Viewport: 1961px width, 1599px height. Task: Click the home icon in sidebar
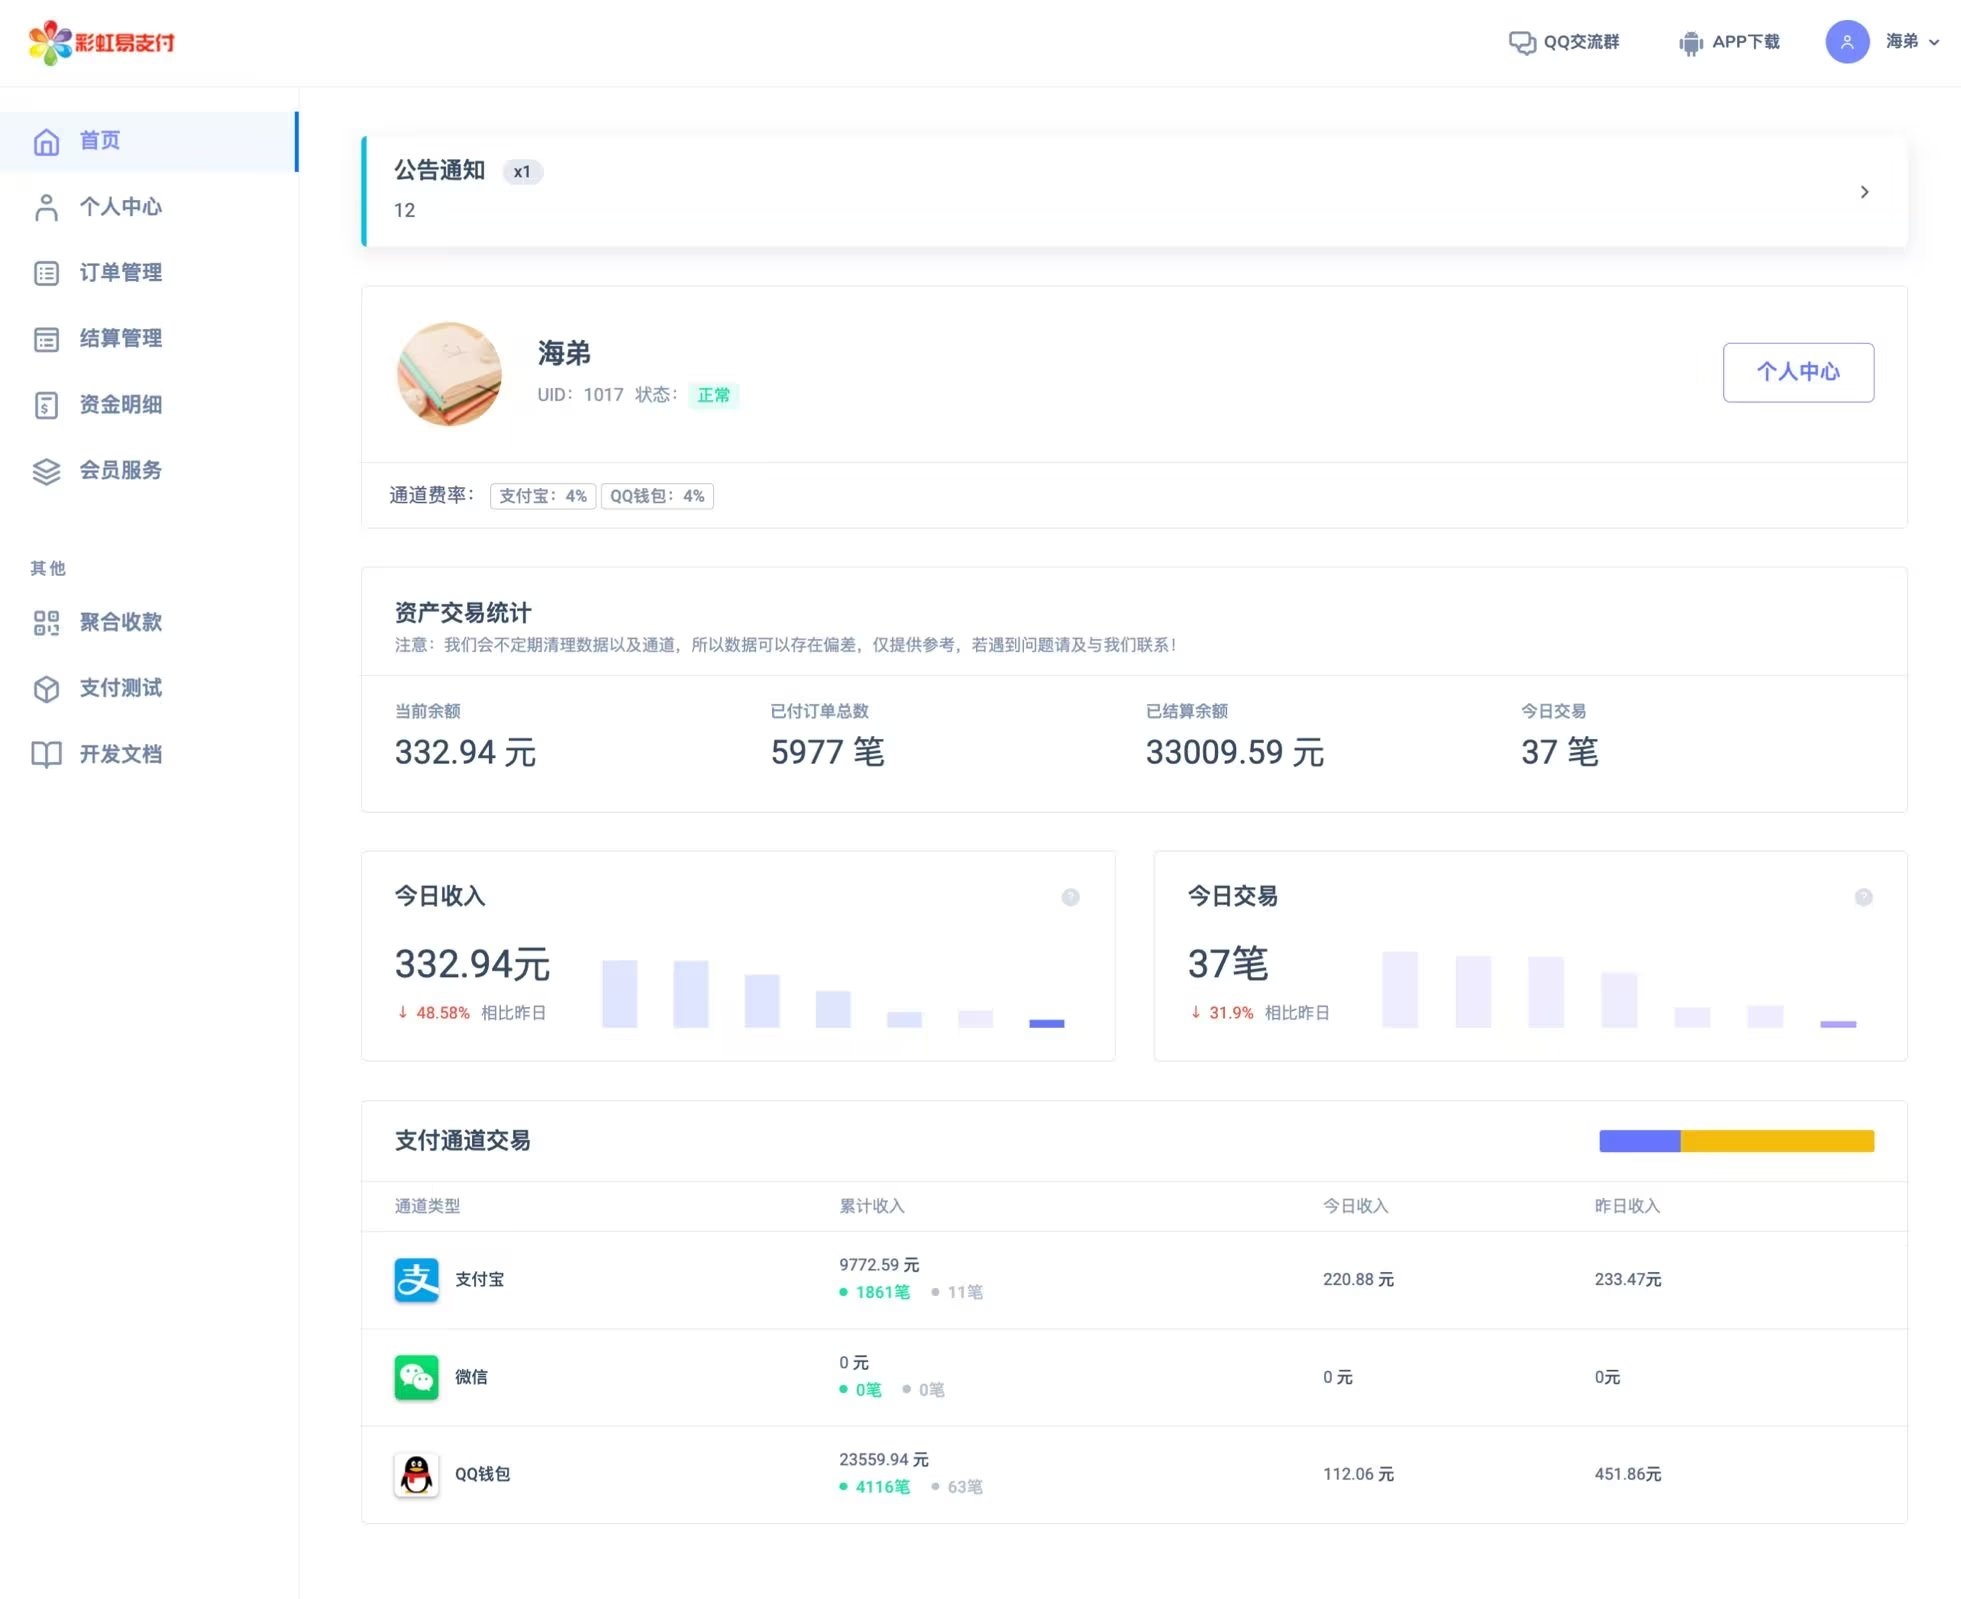pyautogui.click(x=46, y=142)
